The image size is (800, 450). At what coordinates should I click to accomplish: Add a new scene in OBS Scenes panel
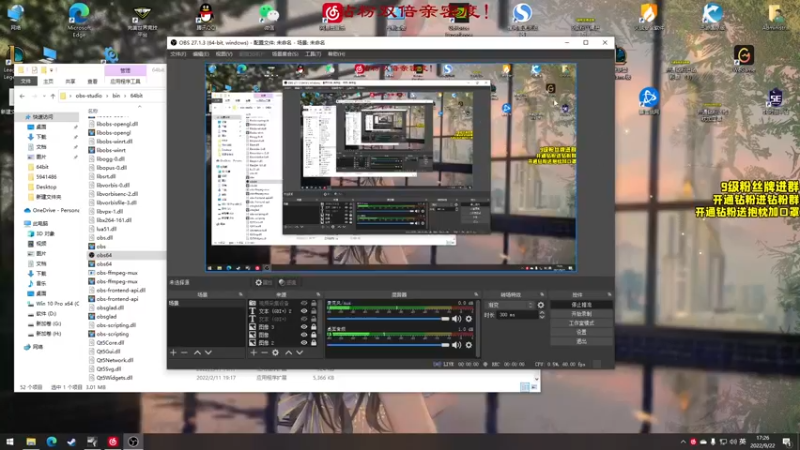pyautogui.click(x=173, y=353)
